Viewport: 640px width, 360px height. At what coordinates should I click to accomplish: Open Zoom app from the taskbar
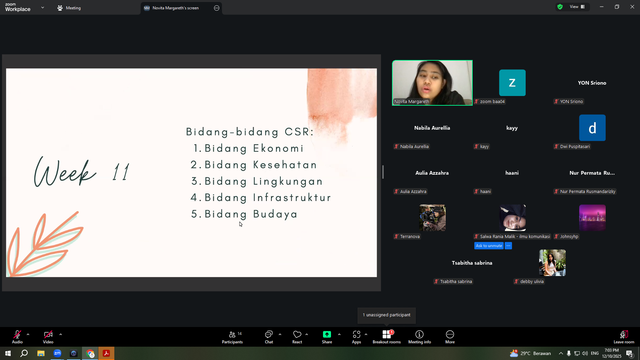coord(57,353)
